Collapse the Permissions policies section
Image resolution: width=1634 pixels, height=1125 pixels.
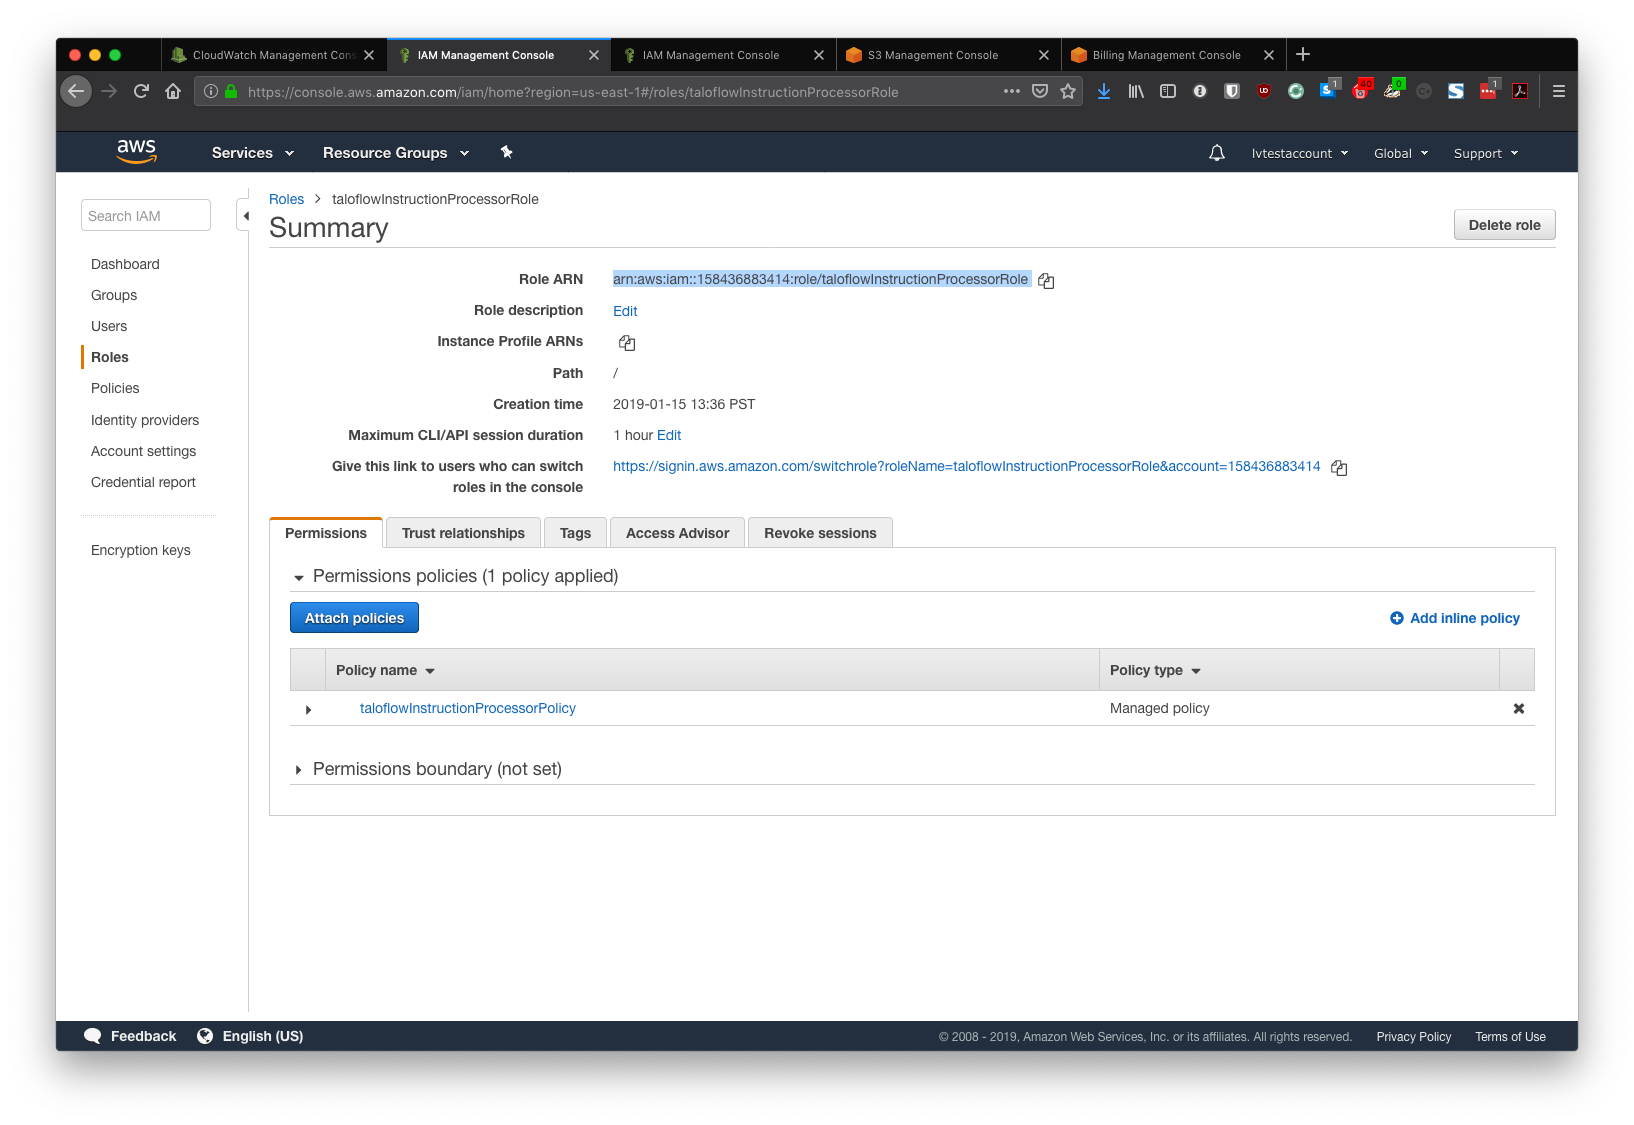(x=298, y=577)
